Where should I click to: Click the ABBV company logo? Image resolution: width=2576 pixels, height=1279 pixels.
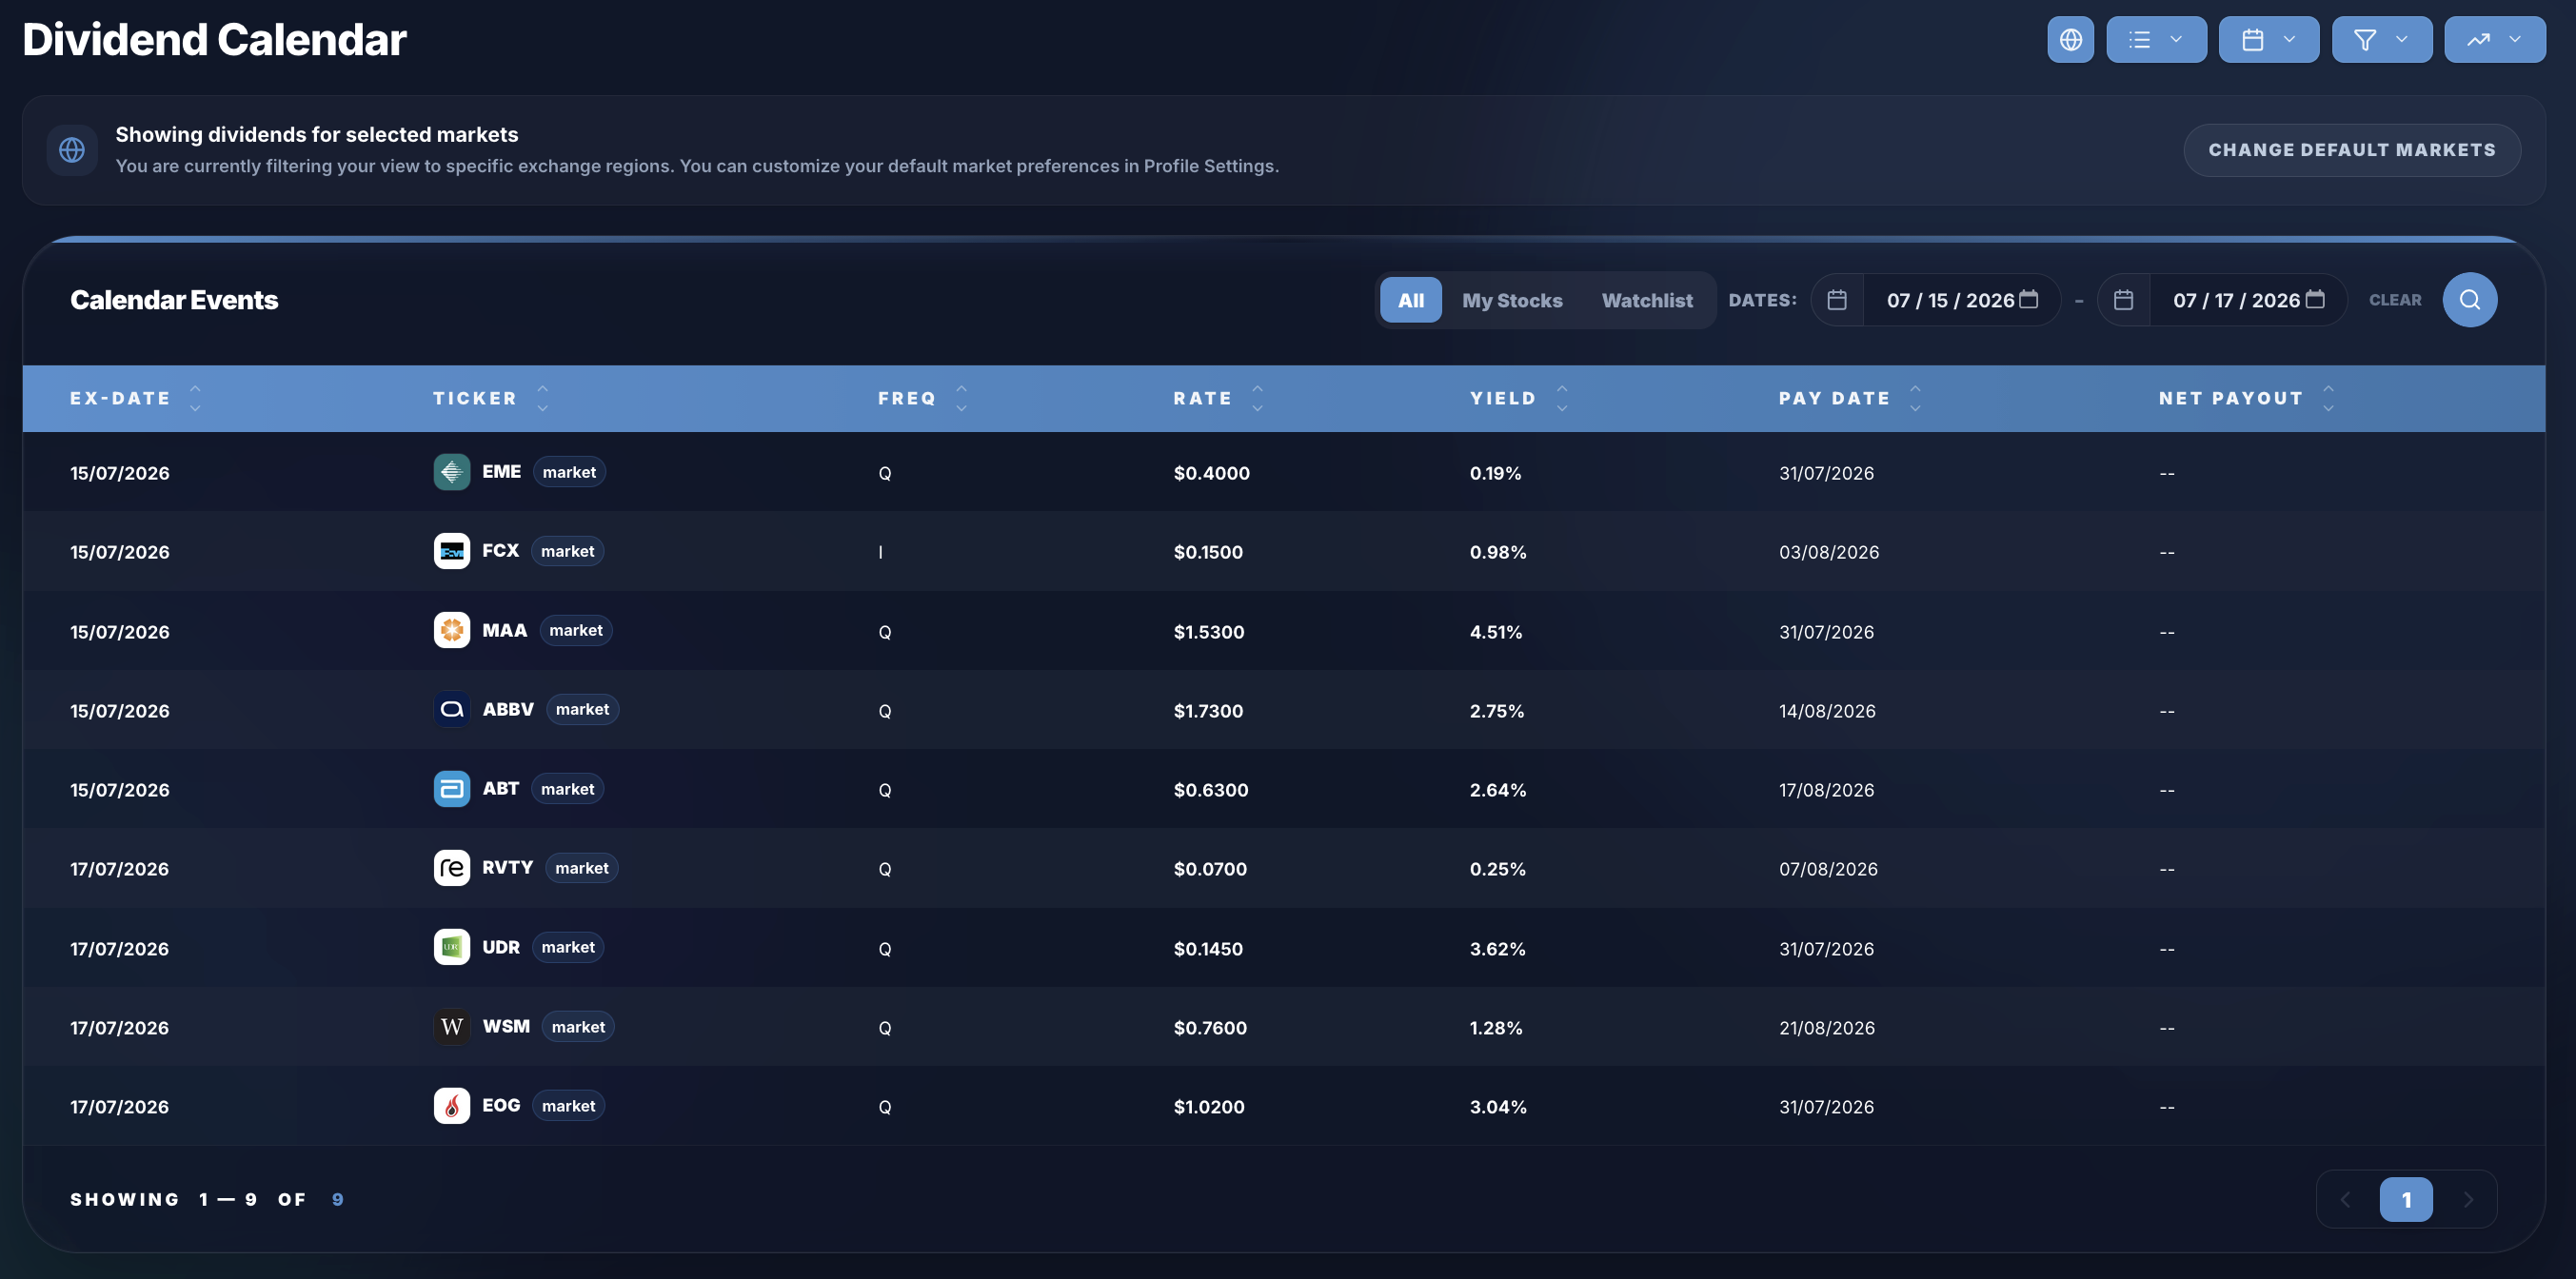tap(451, 709)
